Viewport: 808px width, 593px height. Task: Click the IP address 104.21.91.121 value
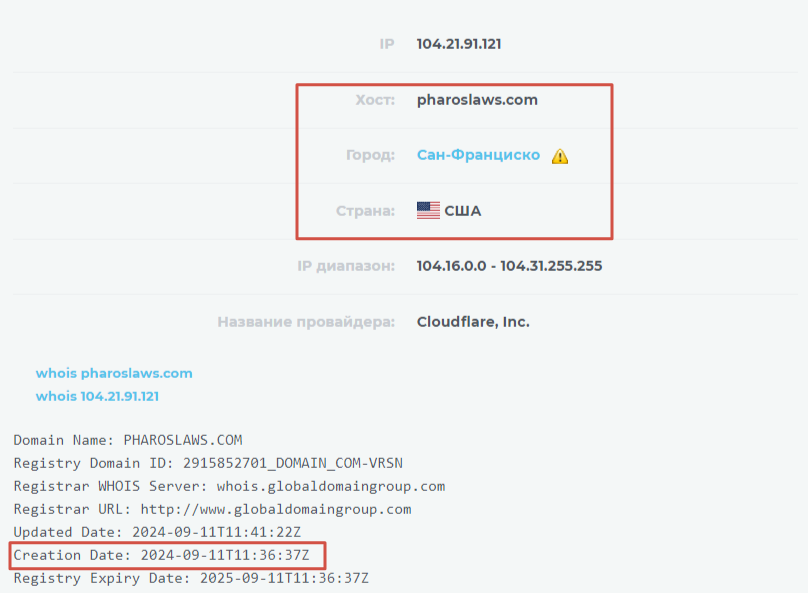[459, 44]
